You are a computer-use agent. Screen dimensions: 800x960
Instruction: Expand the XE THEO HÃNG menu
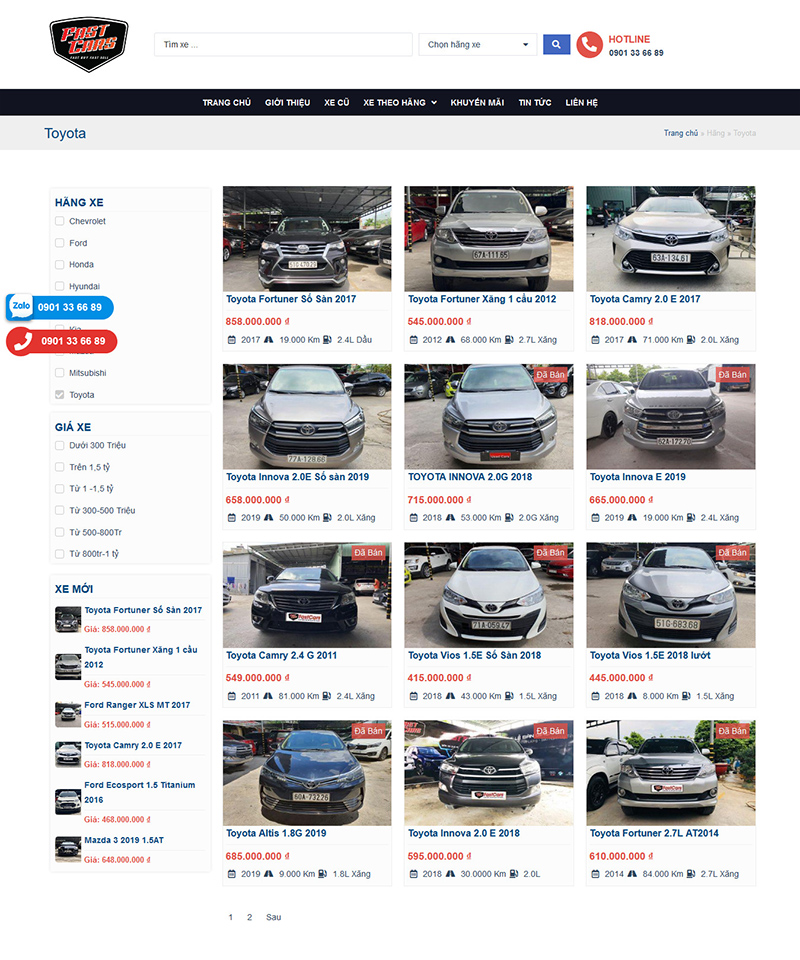pos(400,103)
